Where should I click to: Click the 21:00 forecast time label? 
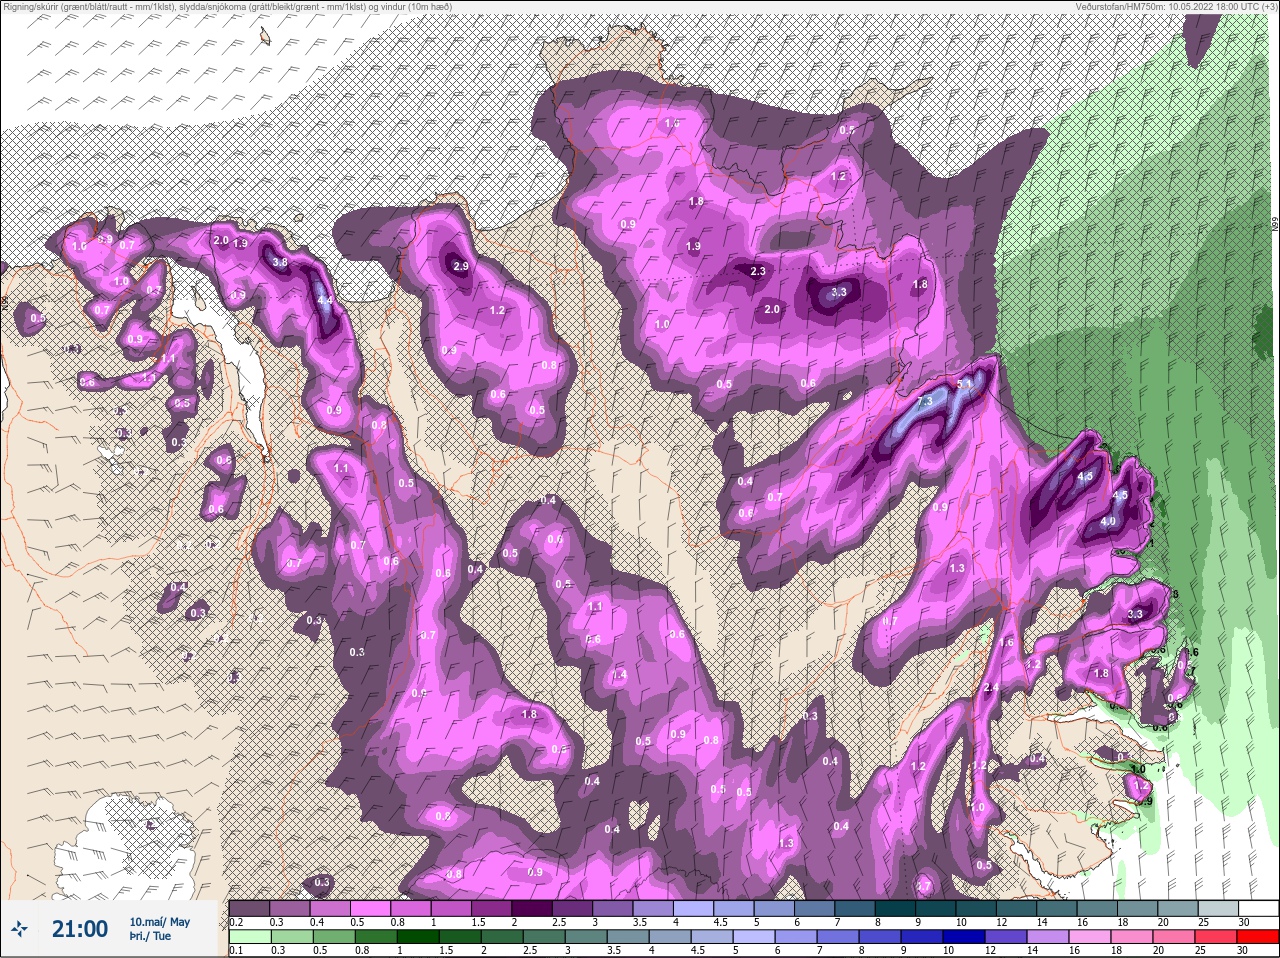coord(80,929)
